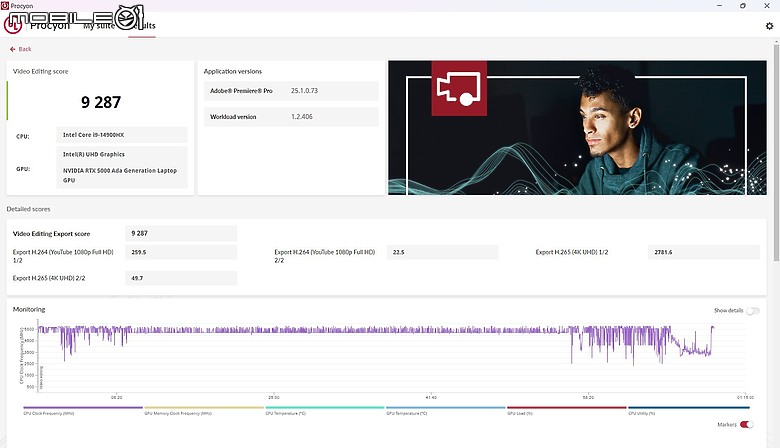Click the red video editing icon in banner
The width and height of the screenshot is (780, 448).
pyautogui.click(x=459, y=88)
